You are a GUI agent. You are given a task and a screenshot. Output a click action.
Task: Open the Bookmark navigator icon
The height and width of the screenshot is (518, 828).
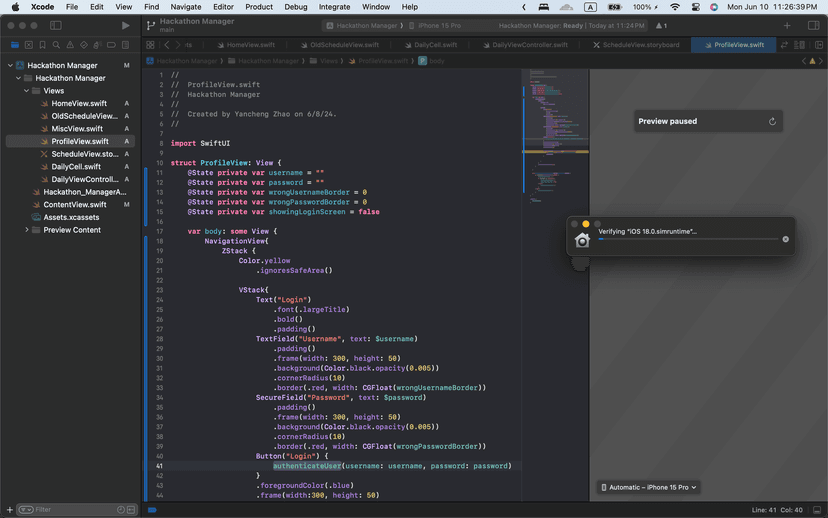pyautogui.click(x=42, y=45)
